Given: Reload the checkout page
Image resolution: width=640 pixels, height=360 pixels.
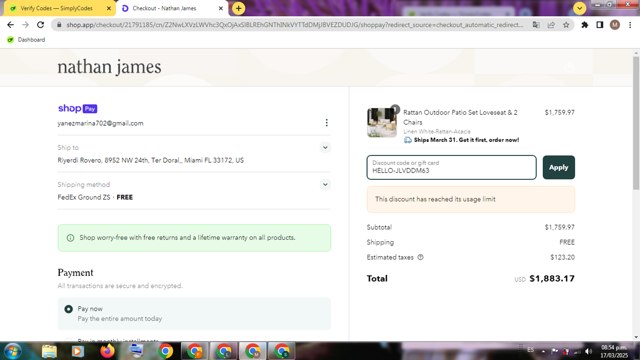Looking at the screenshot, I should (40, 25).
